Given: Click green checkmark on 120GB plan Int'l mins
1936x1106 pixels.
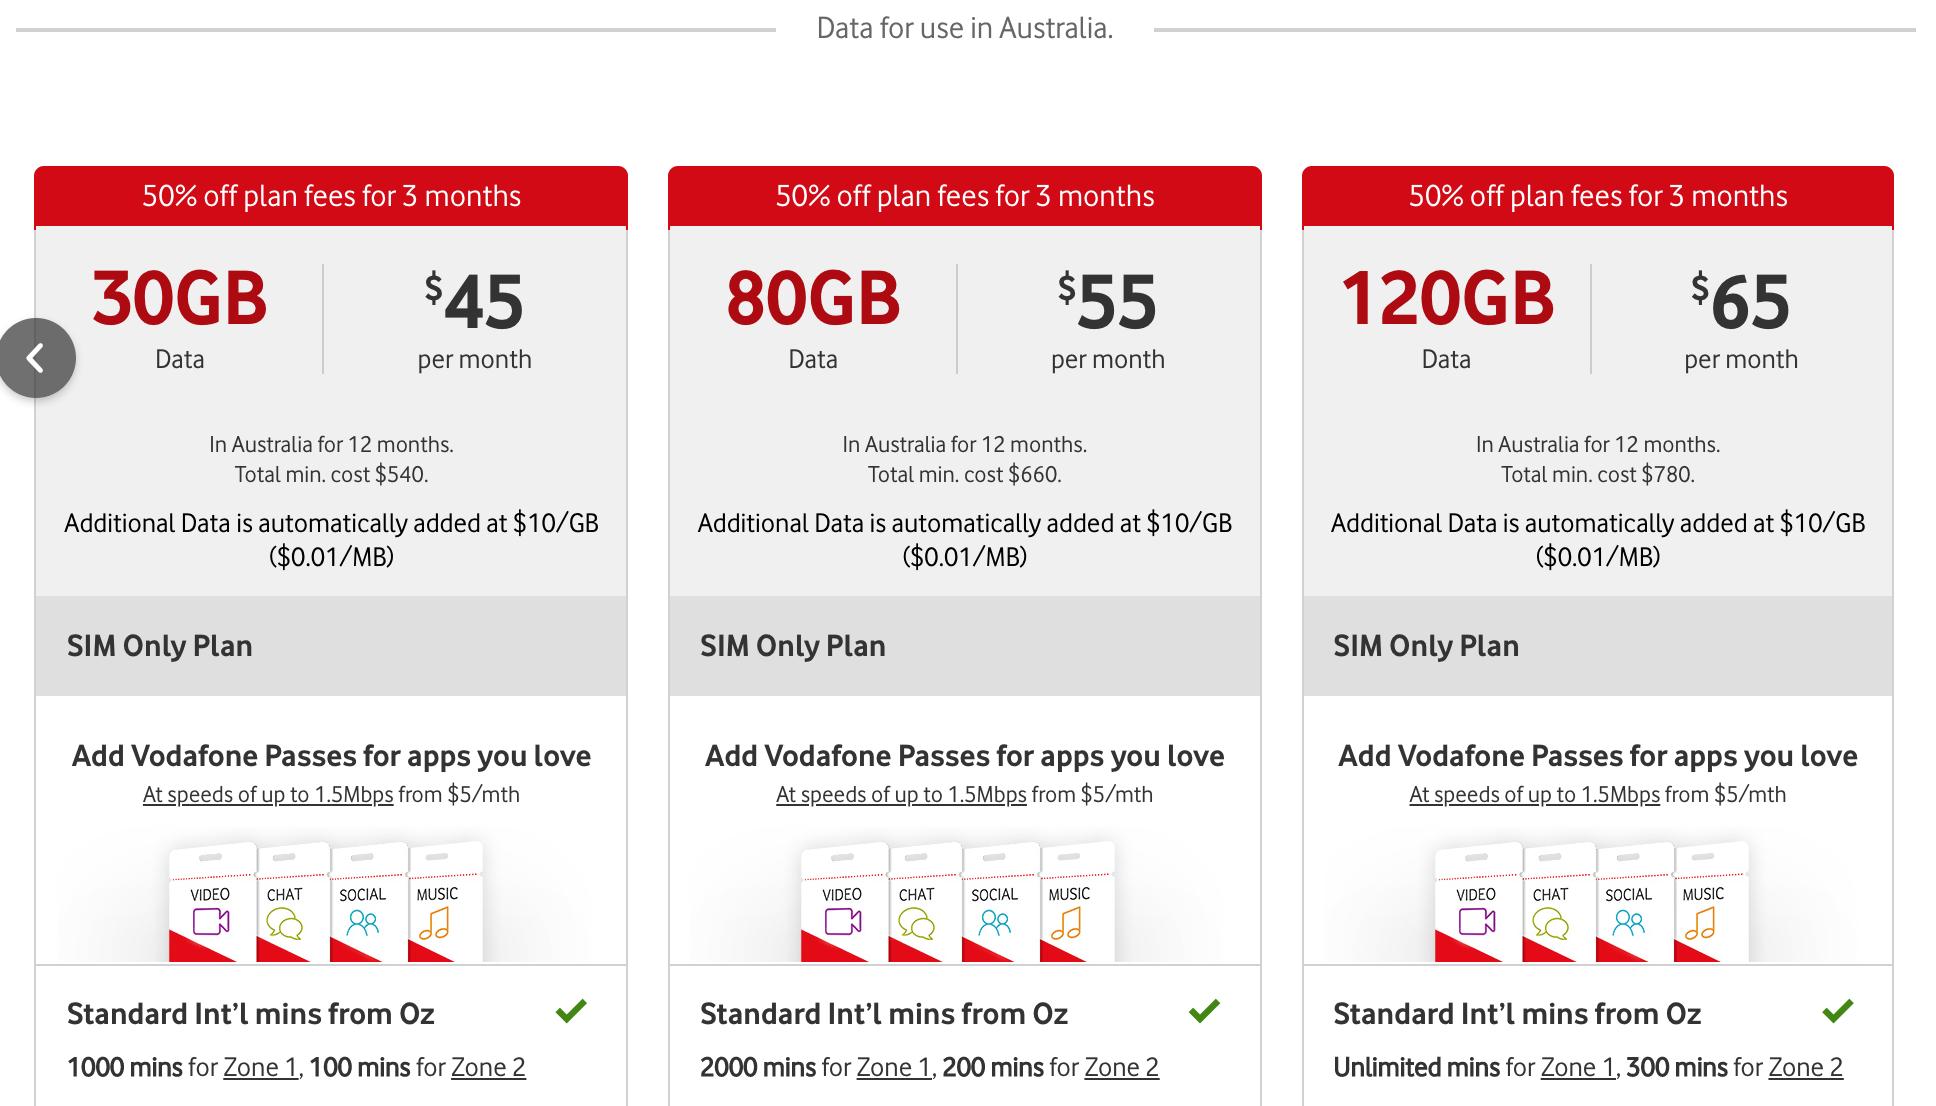Looking at the screenshot, I should pyautogui.click(x=1838, y=1012).
